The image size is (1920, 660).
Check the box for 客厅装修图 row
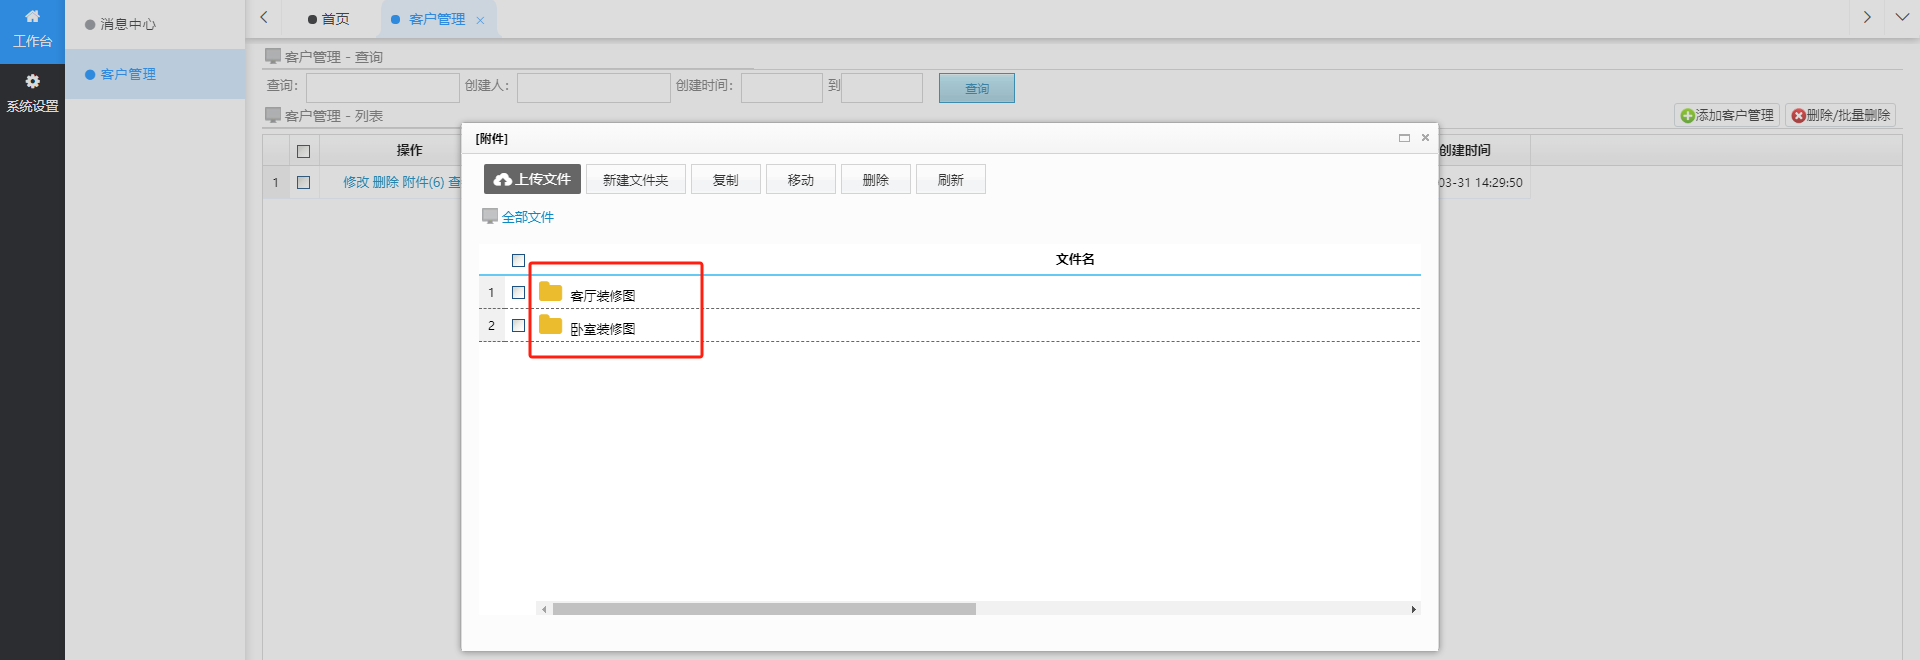(518, 293)
